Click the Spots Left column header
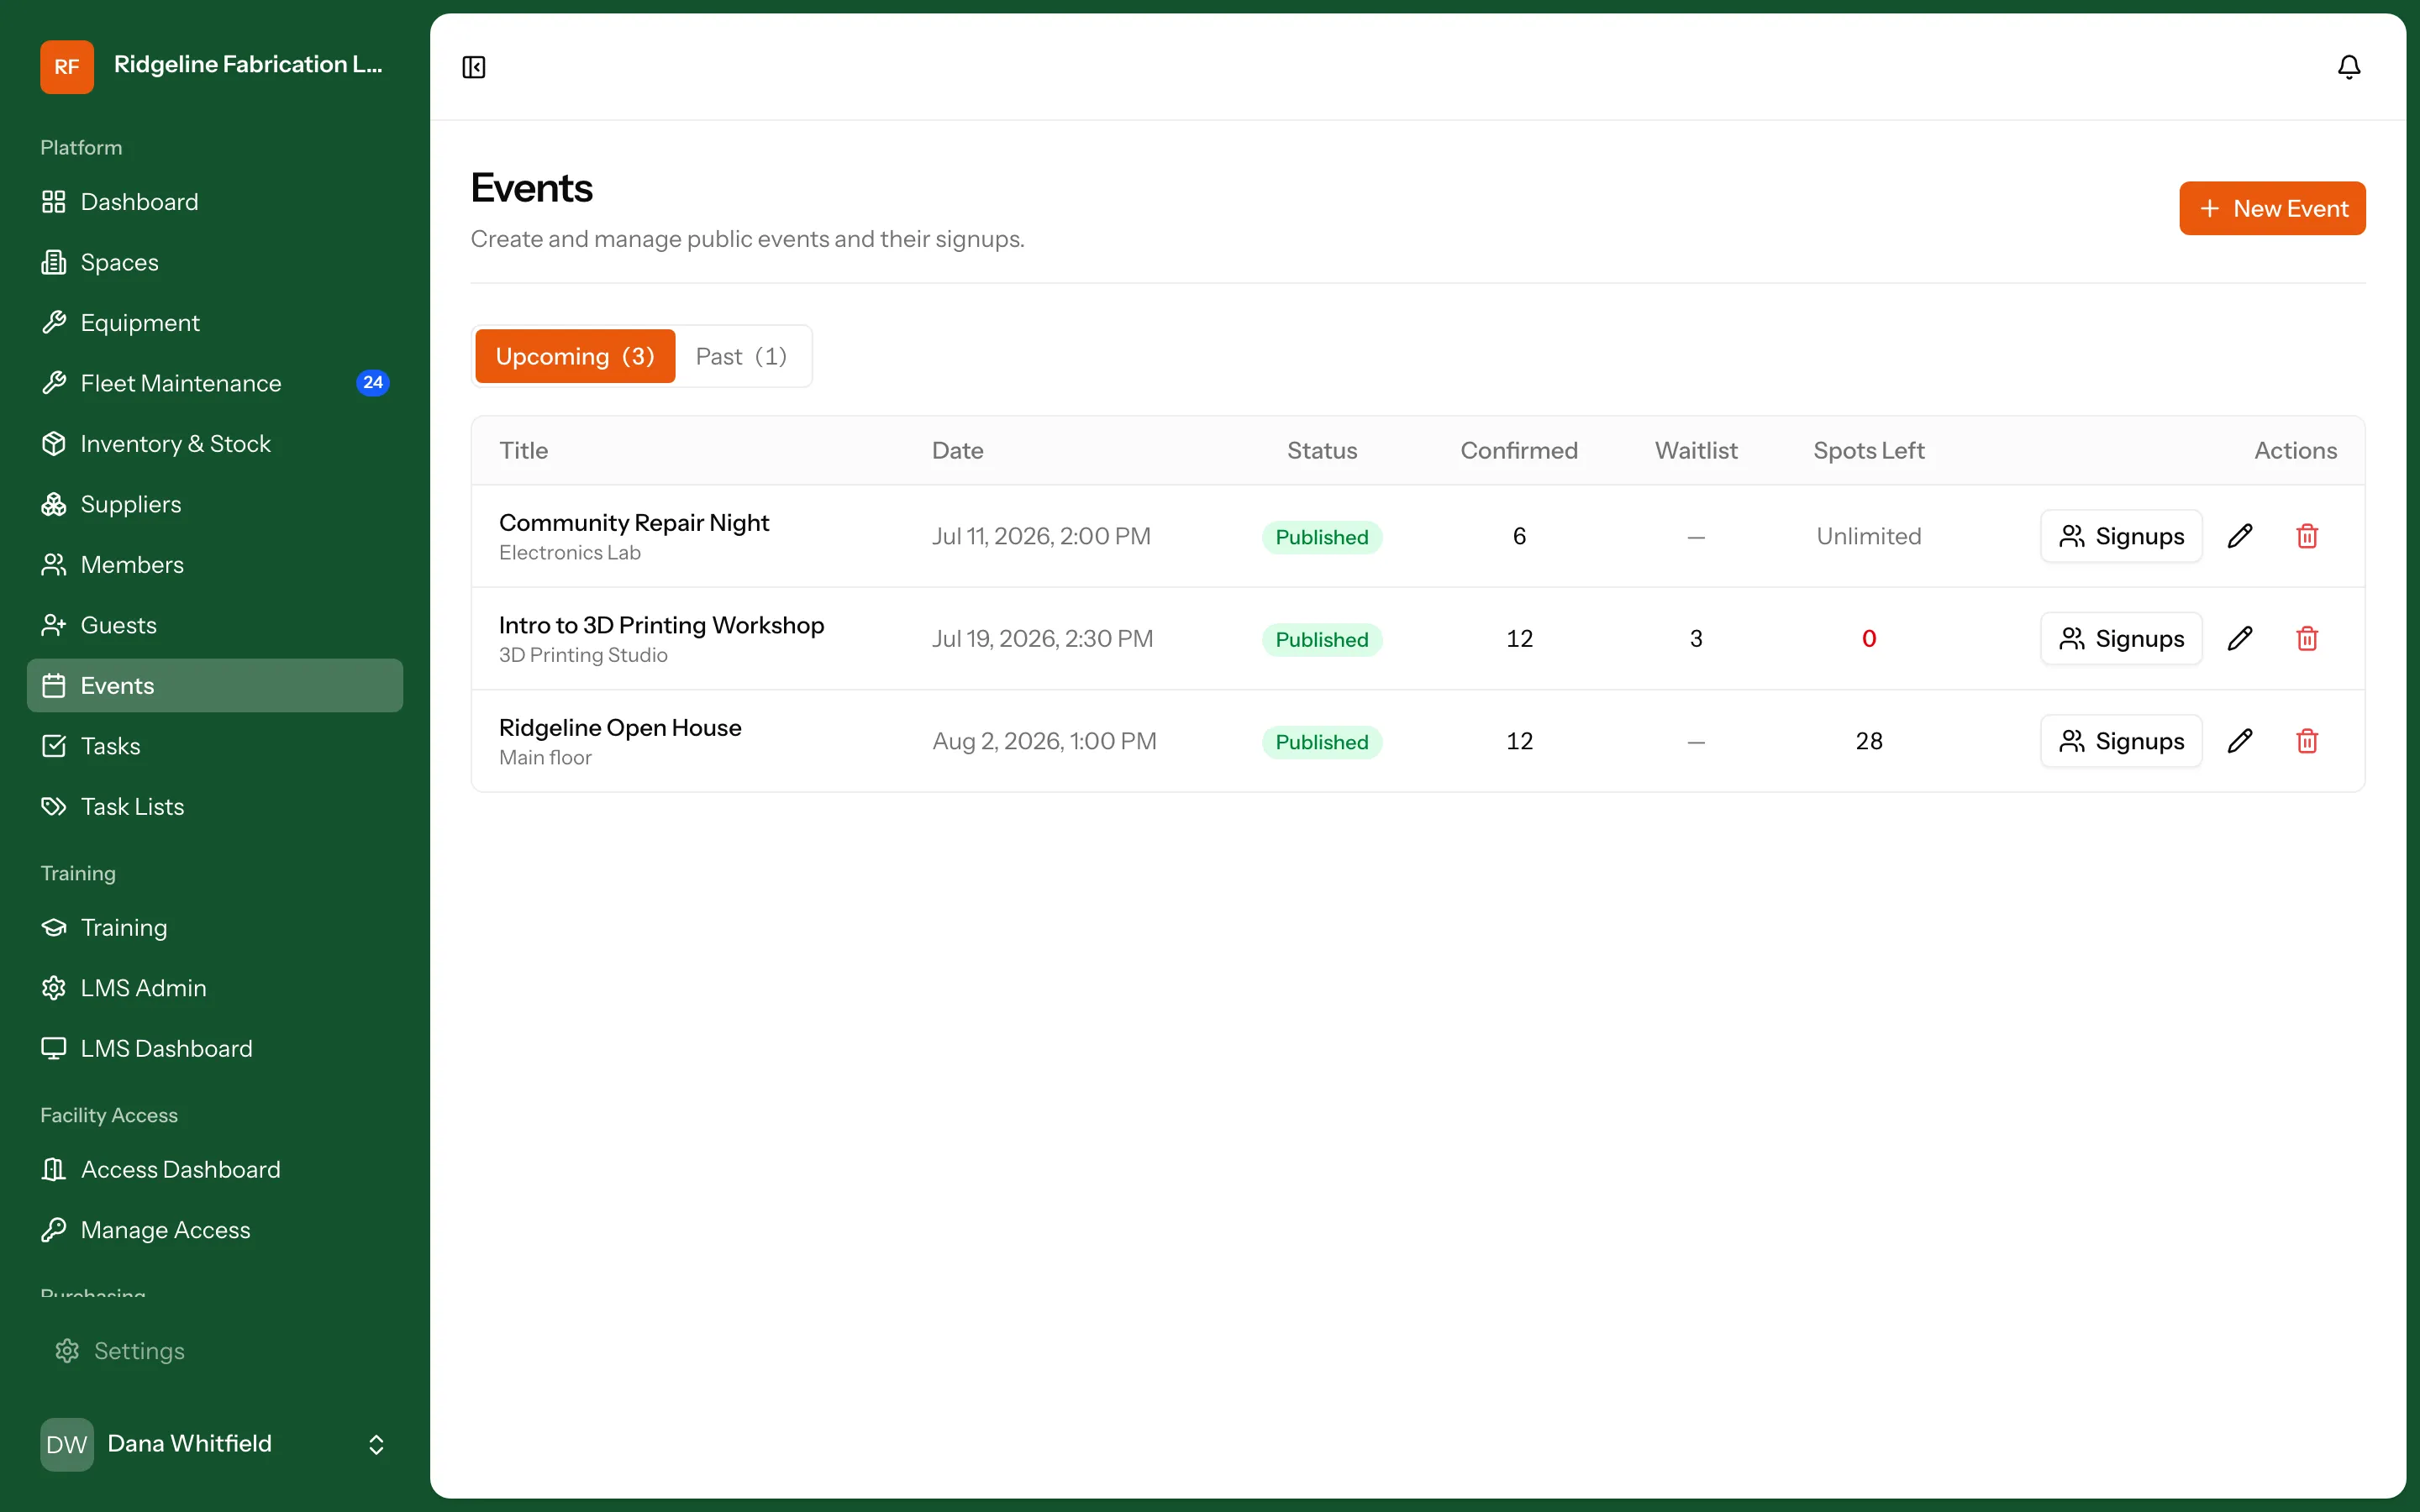The height and width of the screenshot is (1512, 2420). point(1868,450)
